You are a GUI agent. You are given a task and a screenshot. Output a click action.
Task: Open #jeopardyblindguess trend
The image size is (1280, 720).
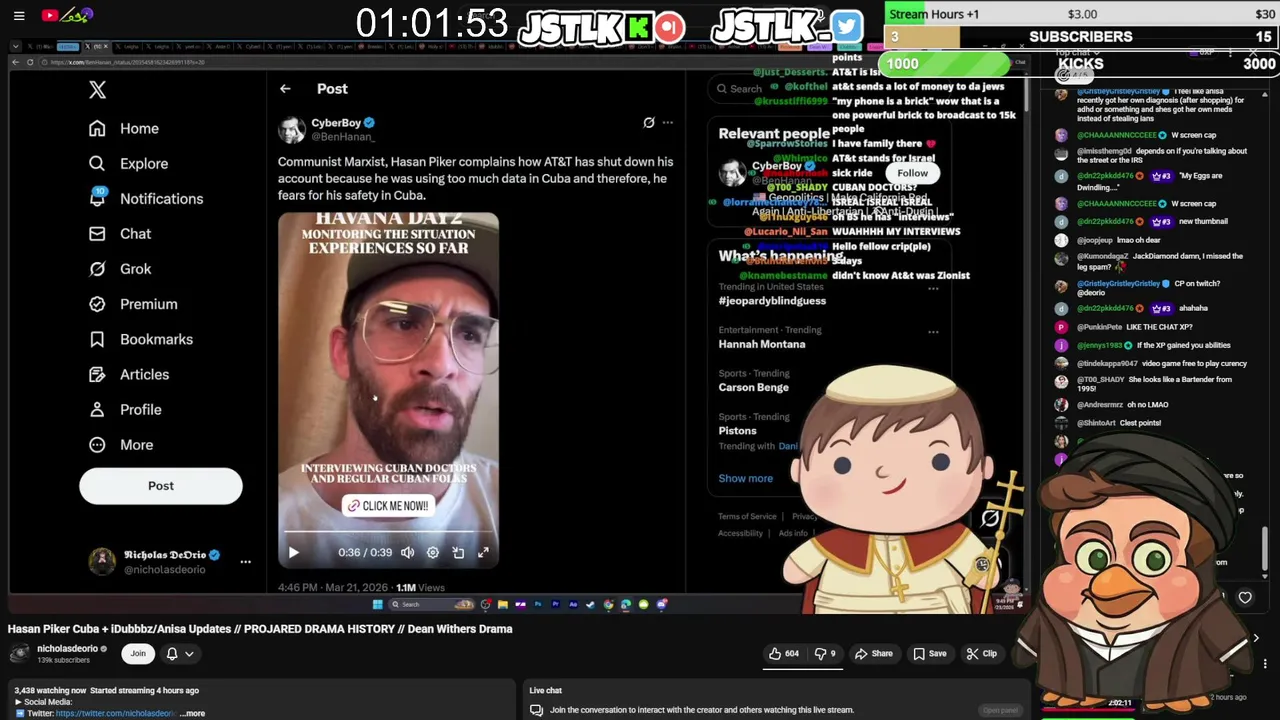pos(772,300)
